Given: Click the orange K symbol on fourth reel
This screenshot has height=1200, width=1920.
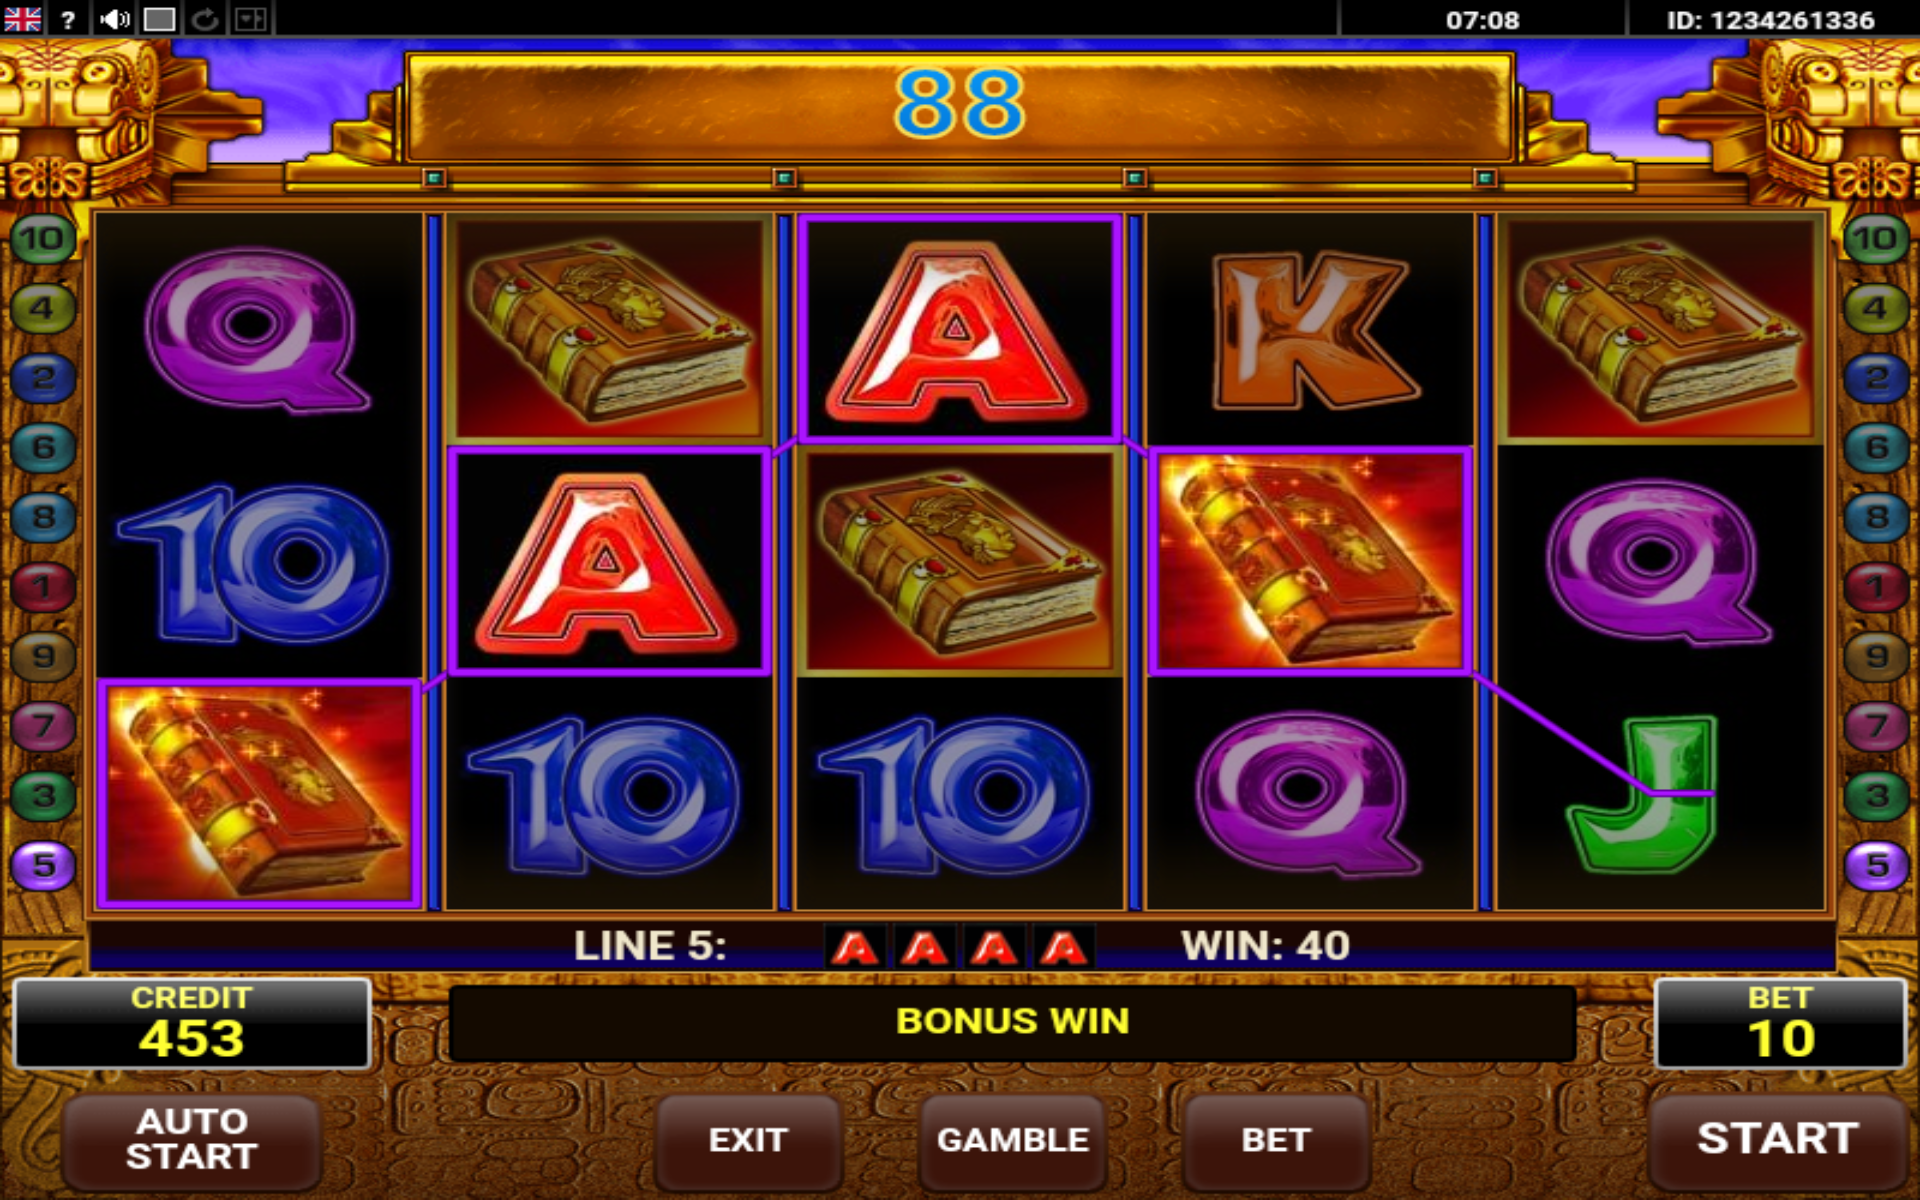Looking at the screenshot, I should [x=1312, y=331].
